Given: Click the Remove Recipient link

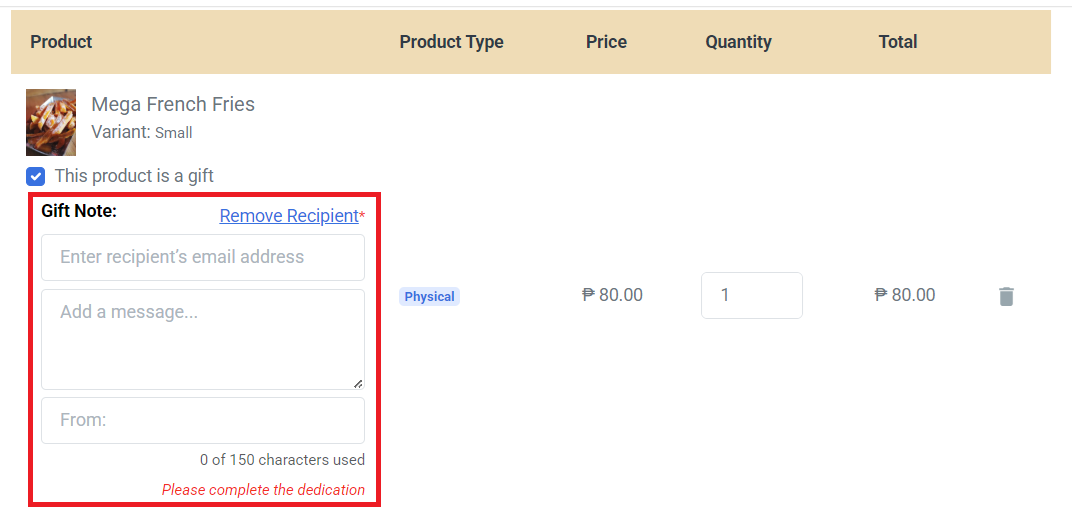Looking at the screenshot, I should click(x=289, y=216).
